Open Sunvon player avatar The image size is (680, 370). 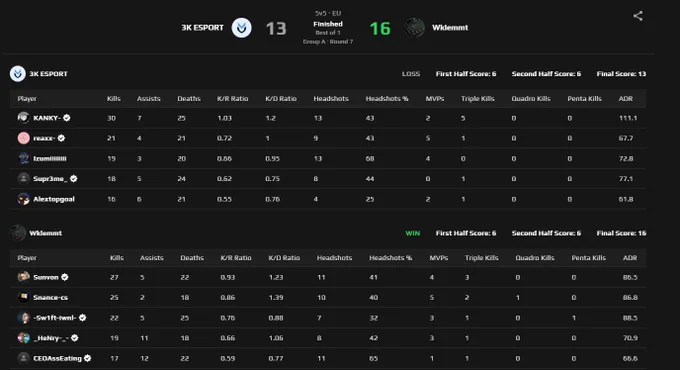point(23,277)
